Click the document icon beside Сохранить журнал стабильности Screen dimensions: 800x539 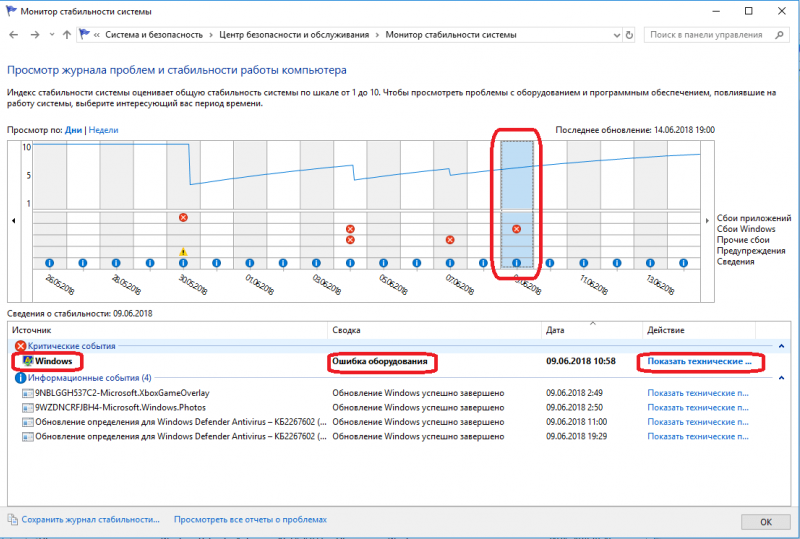[13, 520]
